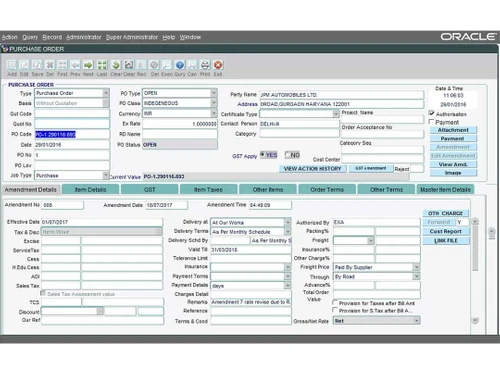Open the Query menu
Viewport: 500px width, 375px height.
click(x=30, y=37)
